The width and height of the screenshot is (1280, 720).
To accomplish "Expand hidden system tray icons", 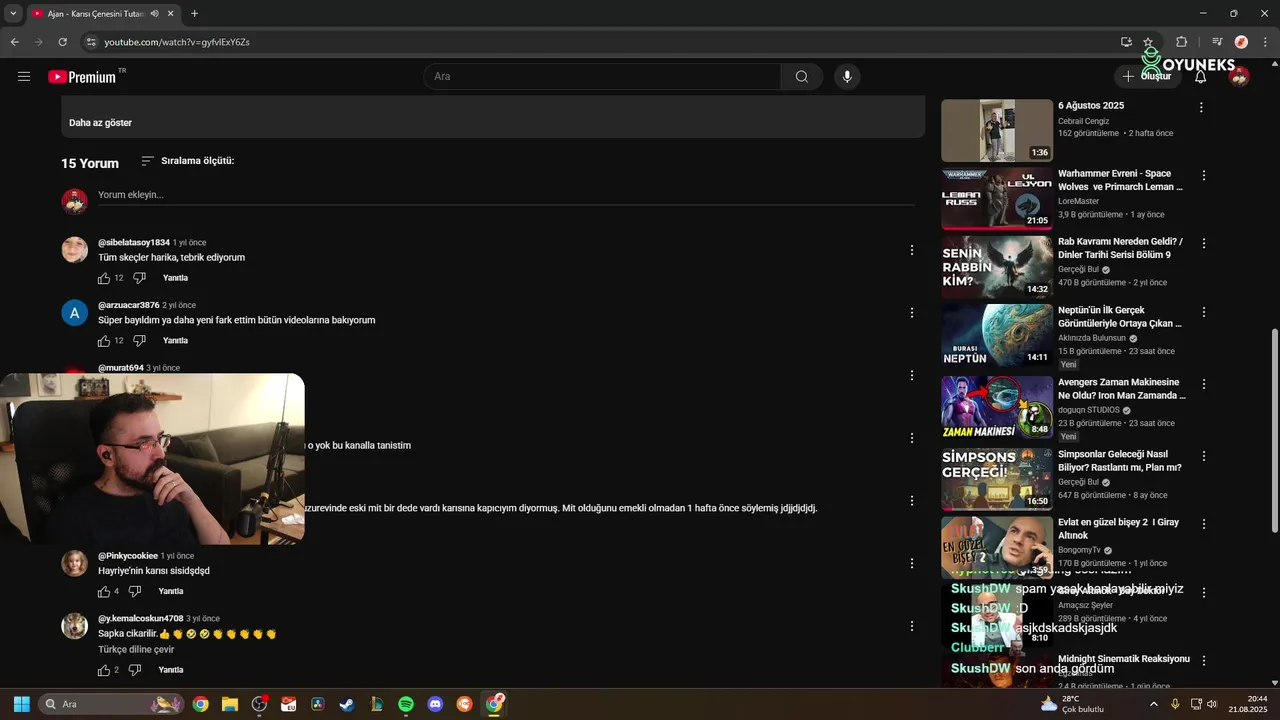I will [x=1153, y=704].
